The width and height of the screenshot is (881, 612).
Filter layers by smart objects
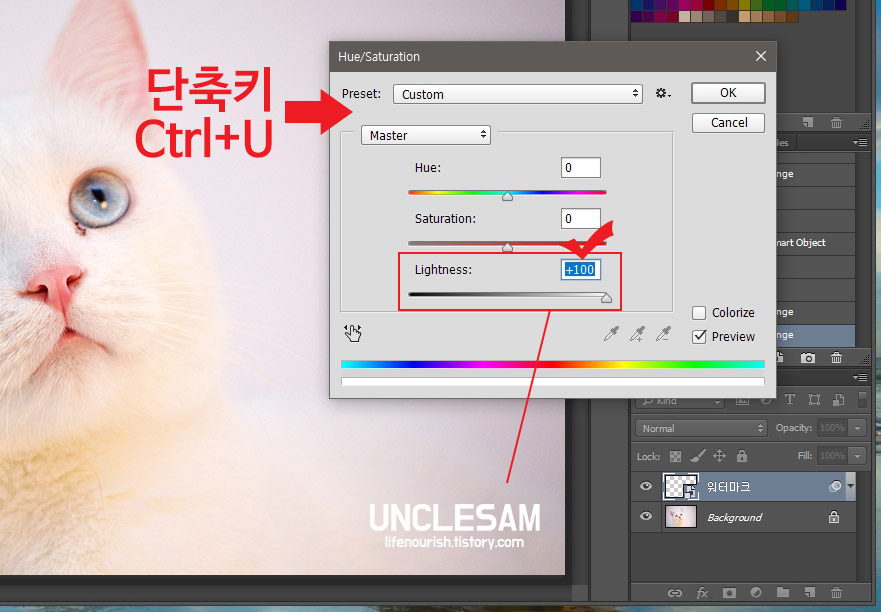pos(839,400)
